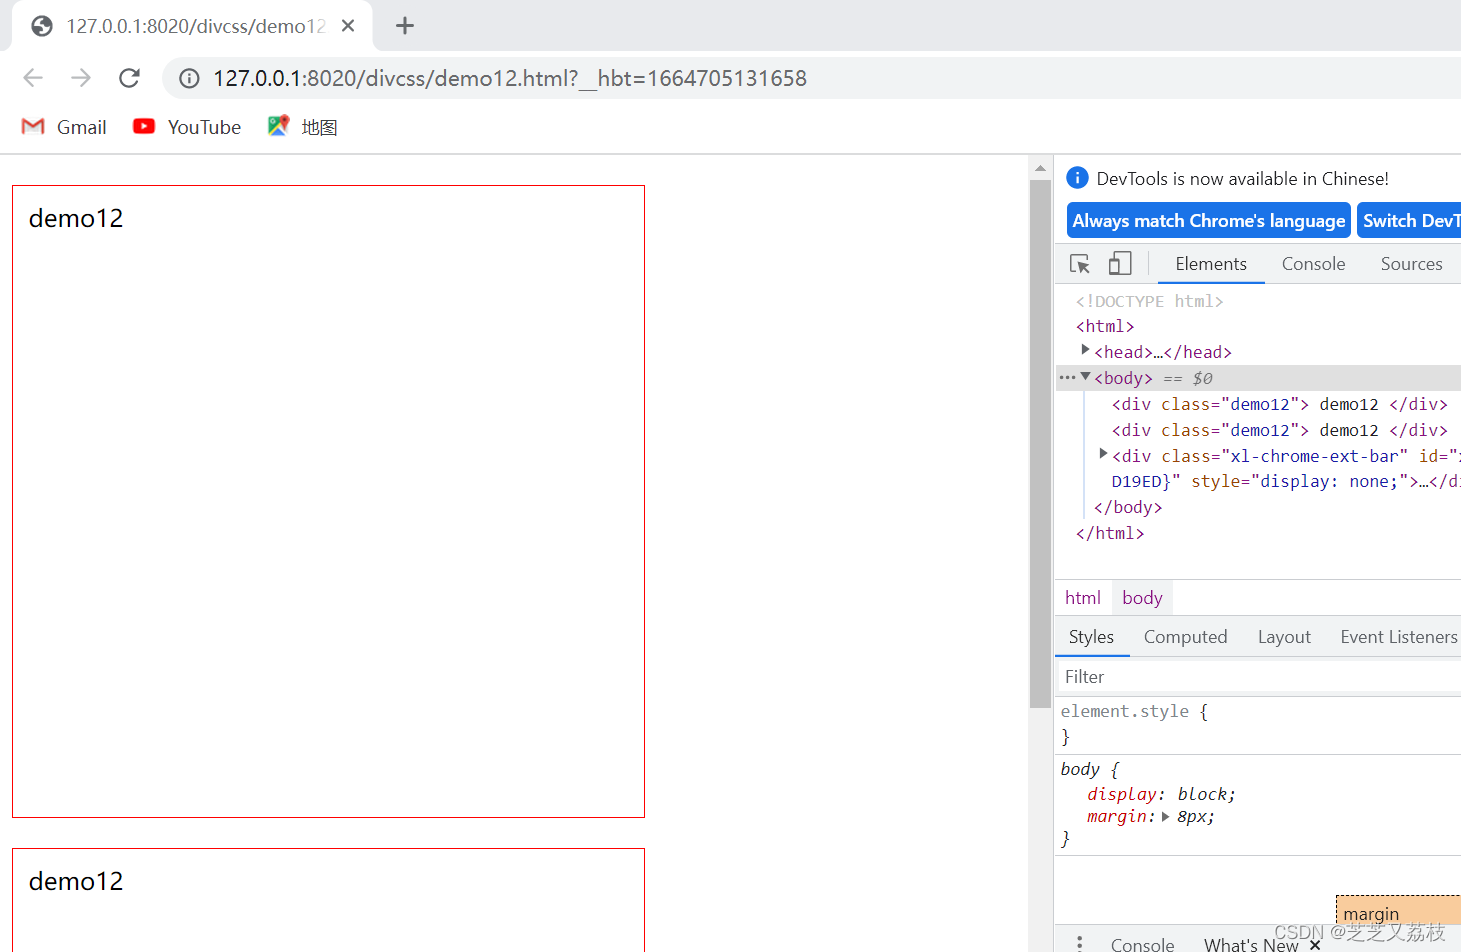Click the page vertical scrollbar thumb
The width and height of the screenshot is (1461, 952).
(1040, 444)
